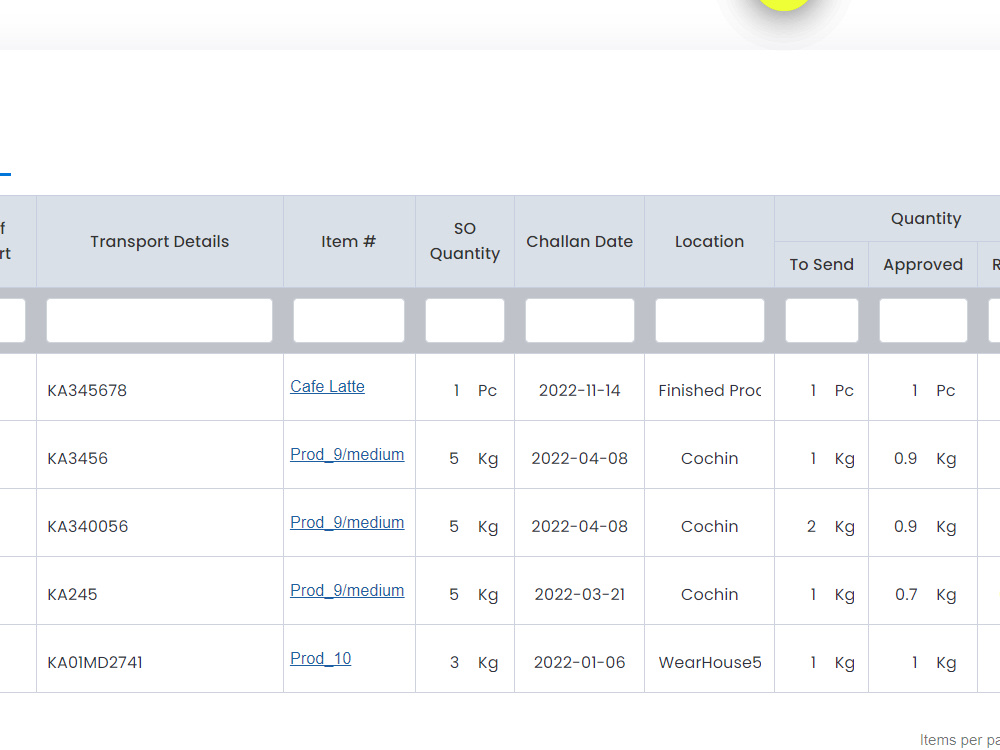
Task: Focus the Location filter field
Action: tap(710, 320)
